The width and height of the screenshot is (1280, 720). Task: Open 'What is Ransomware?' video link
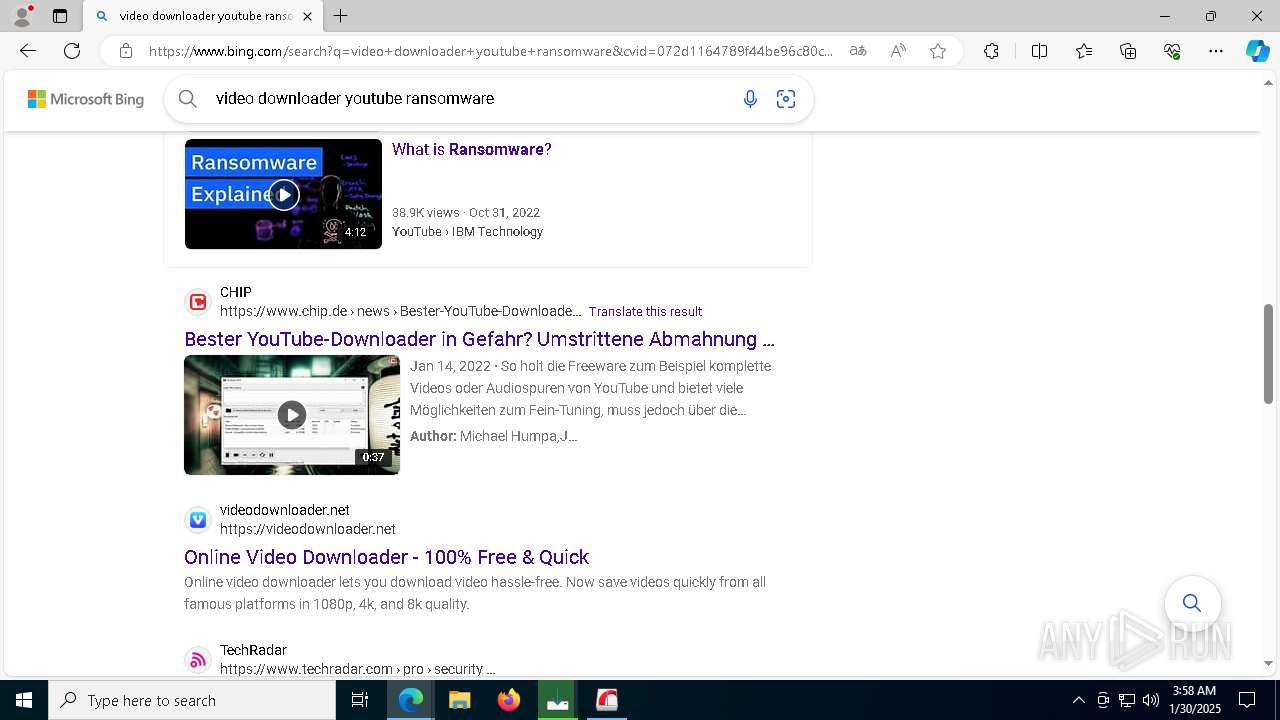(x=471, y=149)
